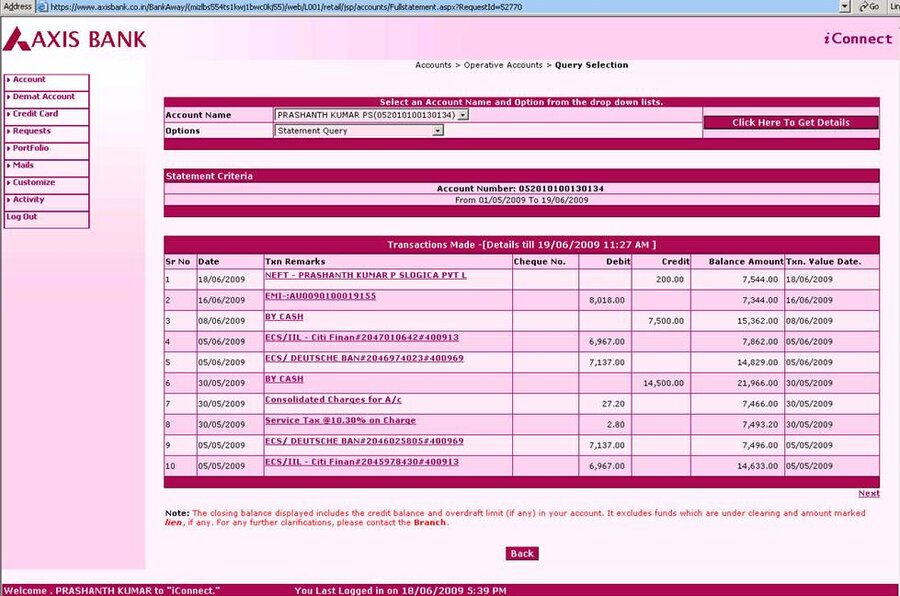Viewport: 900px width, 596px height.
Task: Open Service Tax @10.30% on Charge entry
Action: [x=340, y=420]
